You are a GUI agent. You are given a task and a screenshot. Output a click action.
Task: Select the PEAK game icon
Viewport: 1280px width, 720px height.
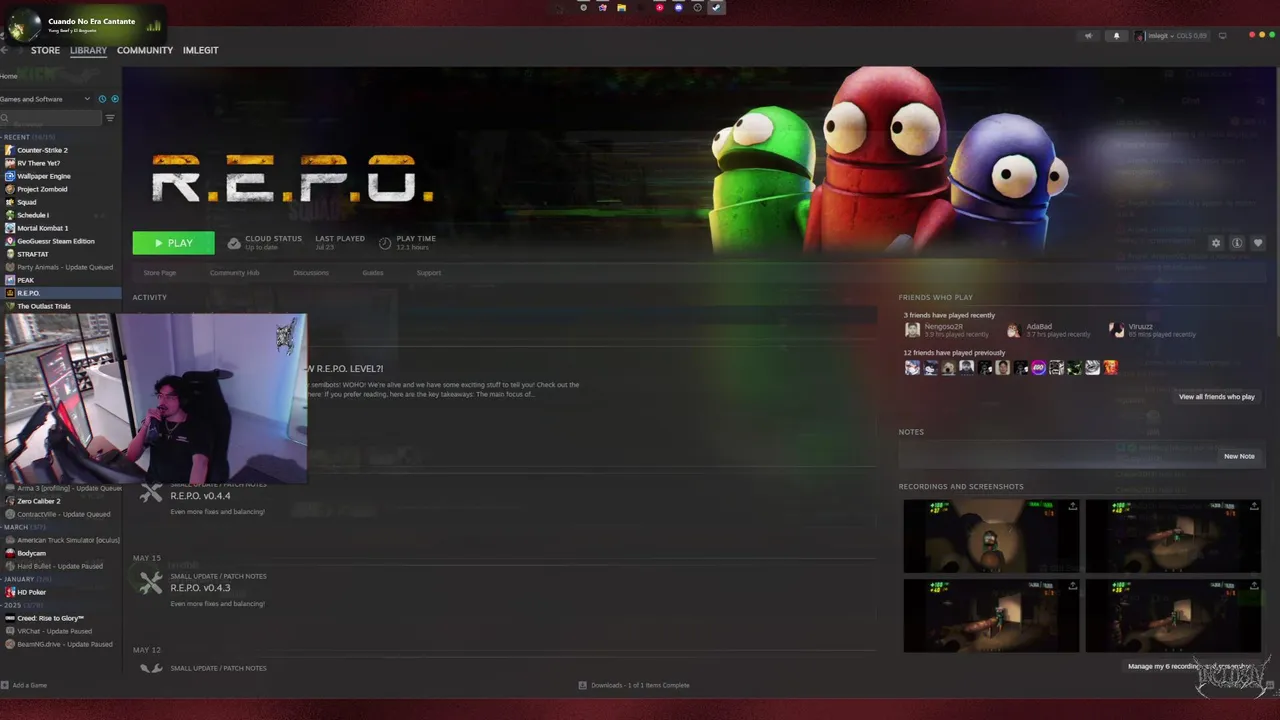click(x=10, y=280)
